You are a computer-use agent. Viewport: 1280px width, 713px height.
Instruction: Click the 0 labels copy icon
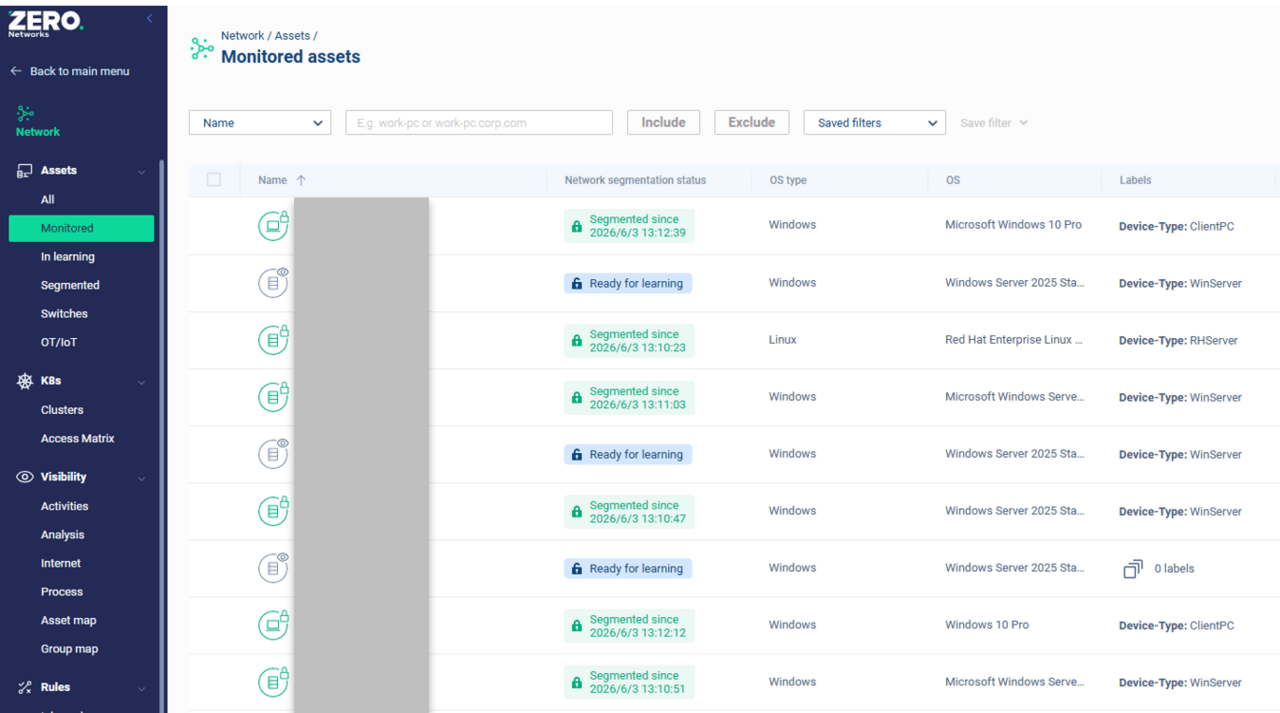tap(1132, 569)
